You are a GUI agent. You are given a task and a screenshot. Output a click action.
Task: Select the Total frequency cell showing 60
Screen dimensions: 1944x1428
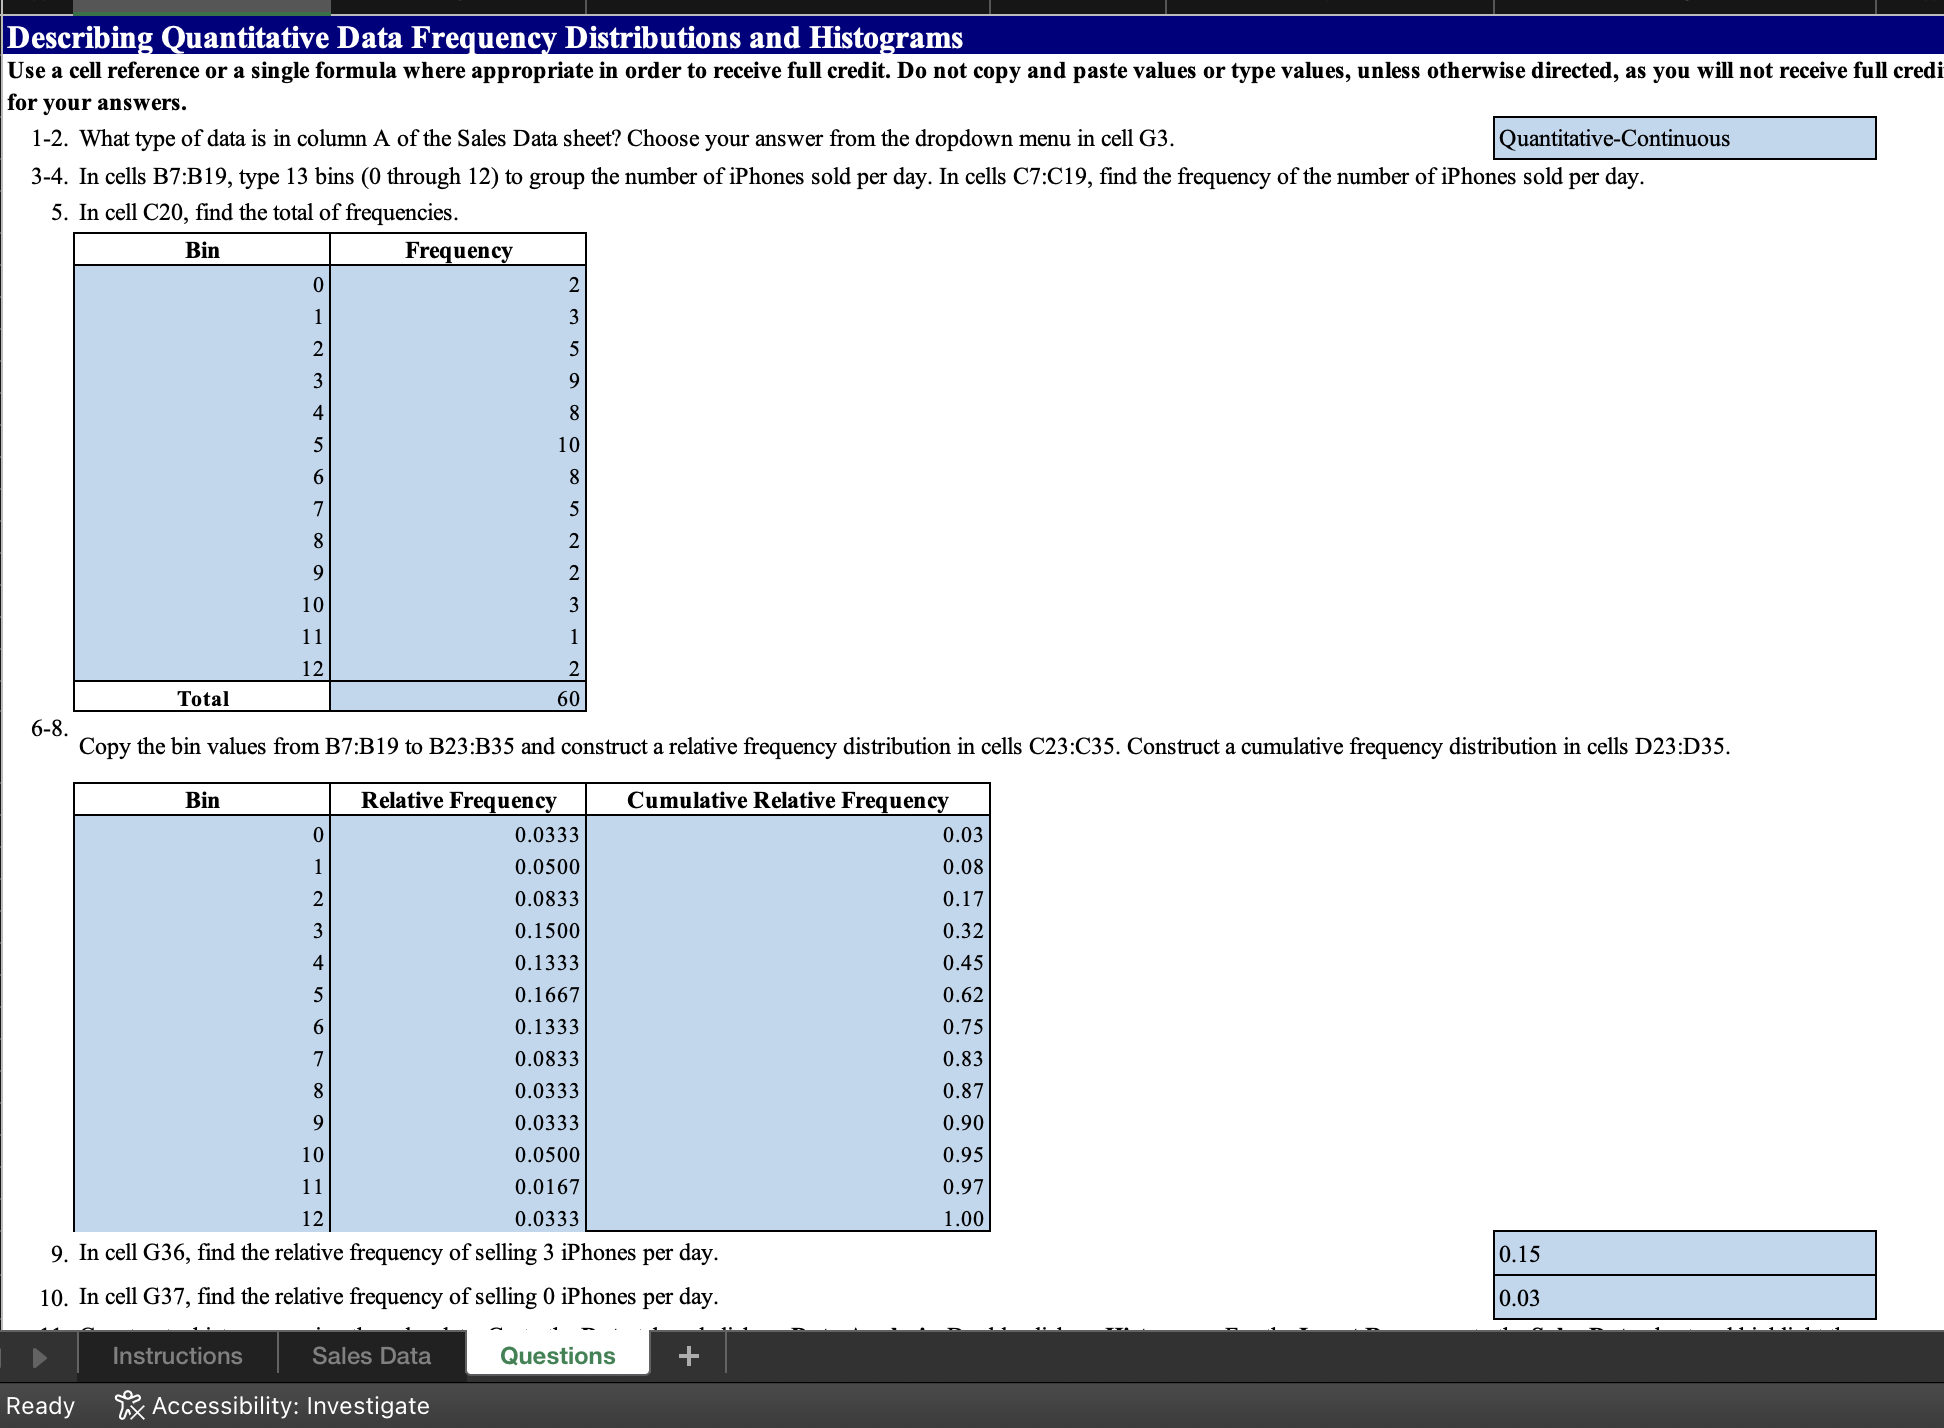(x=458, y=698)
